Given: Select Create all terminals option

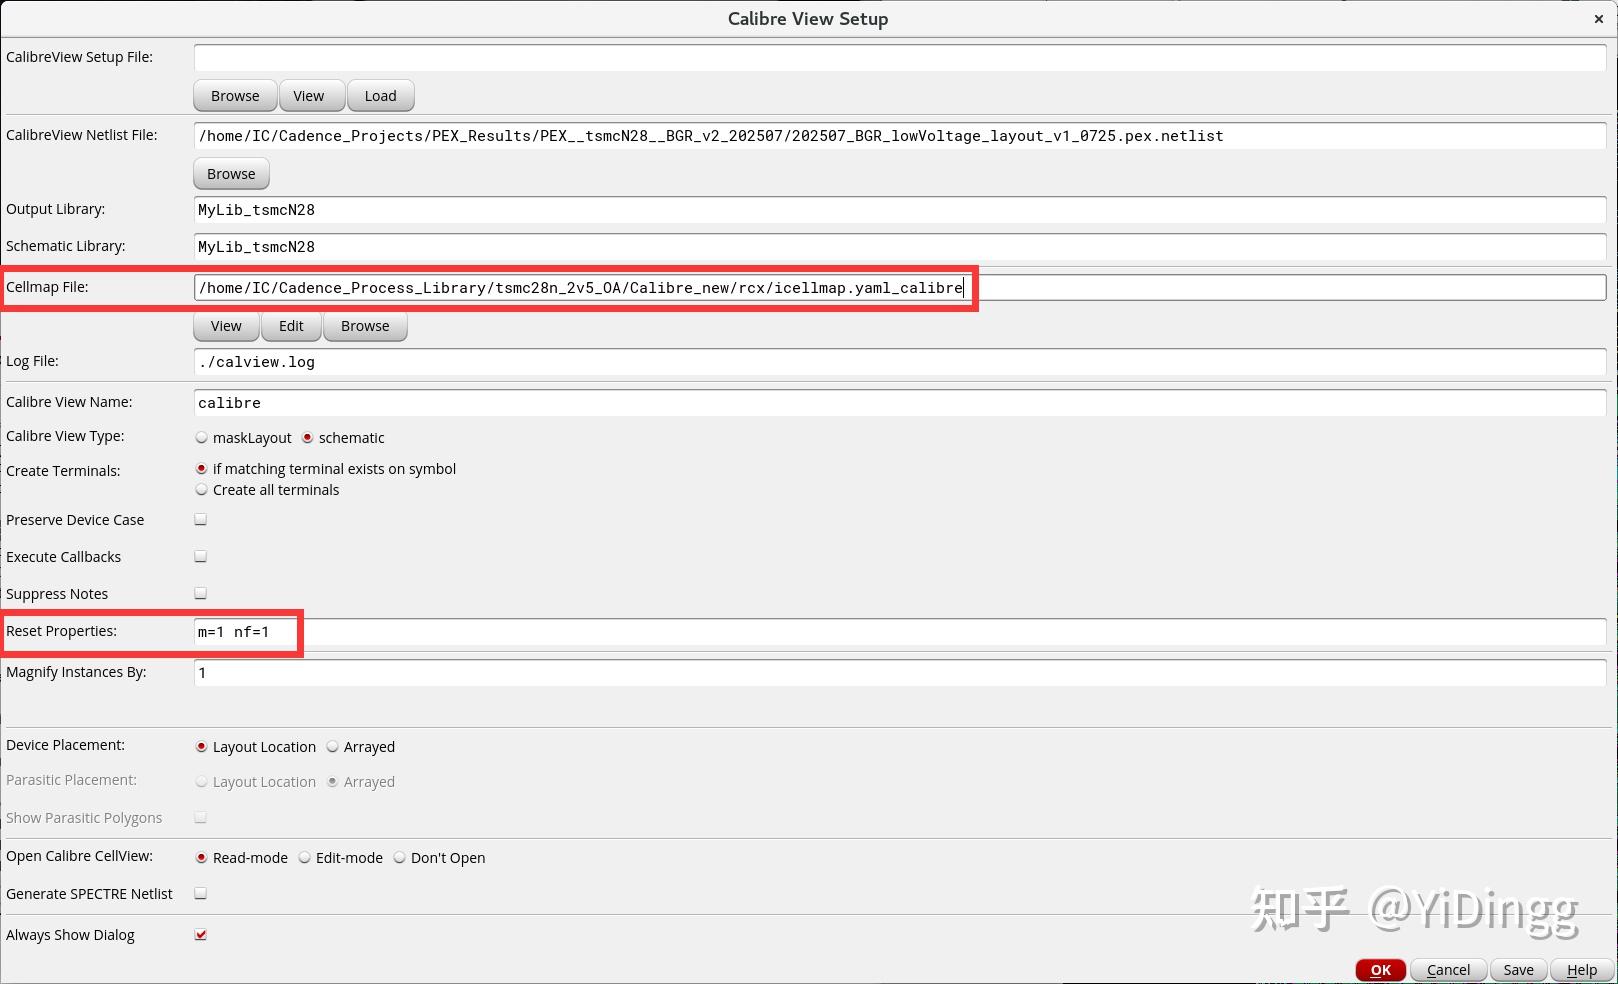Looking at the screenshot, I should point(202,490).
